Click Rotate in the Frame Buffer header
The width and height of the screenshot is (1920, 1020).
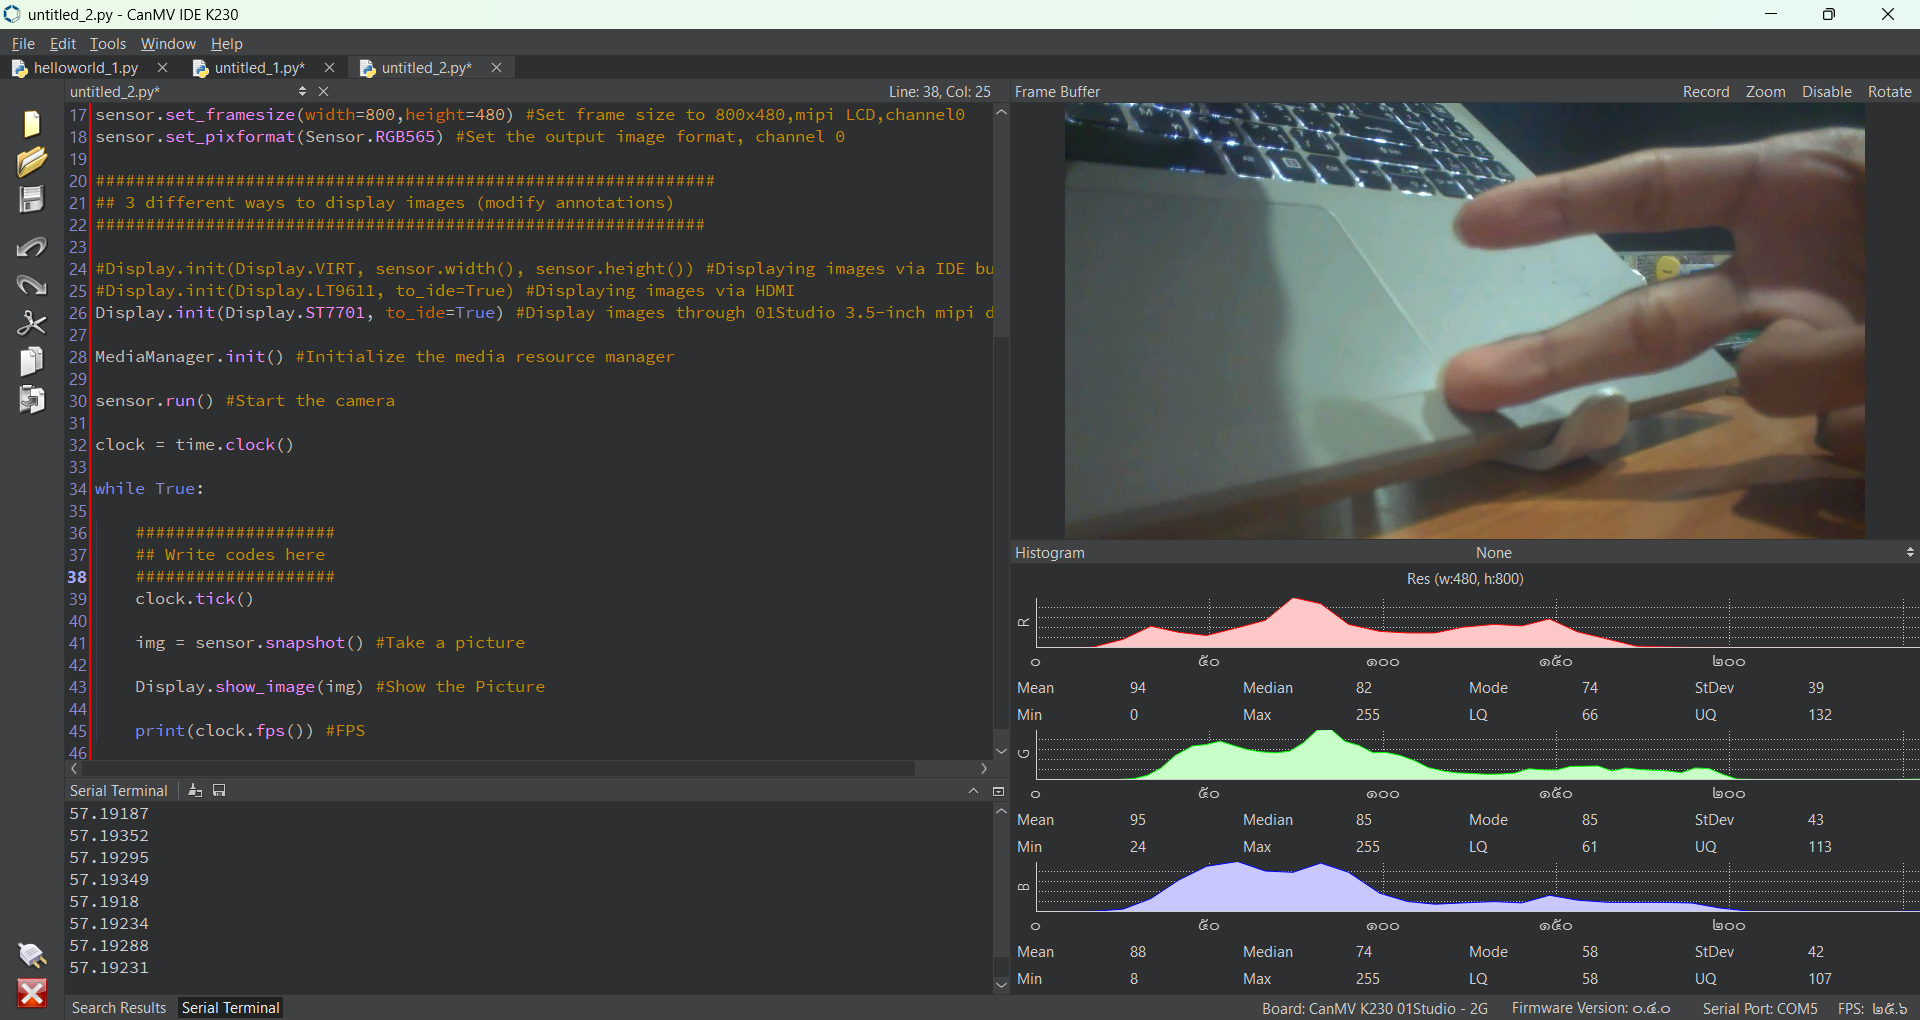point(1889,92)
